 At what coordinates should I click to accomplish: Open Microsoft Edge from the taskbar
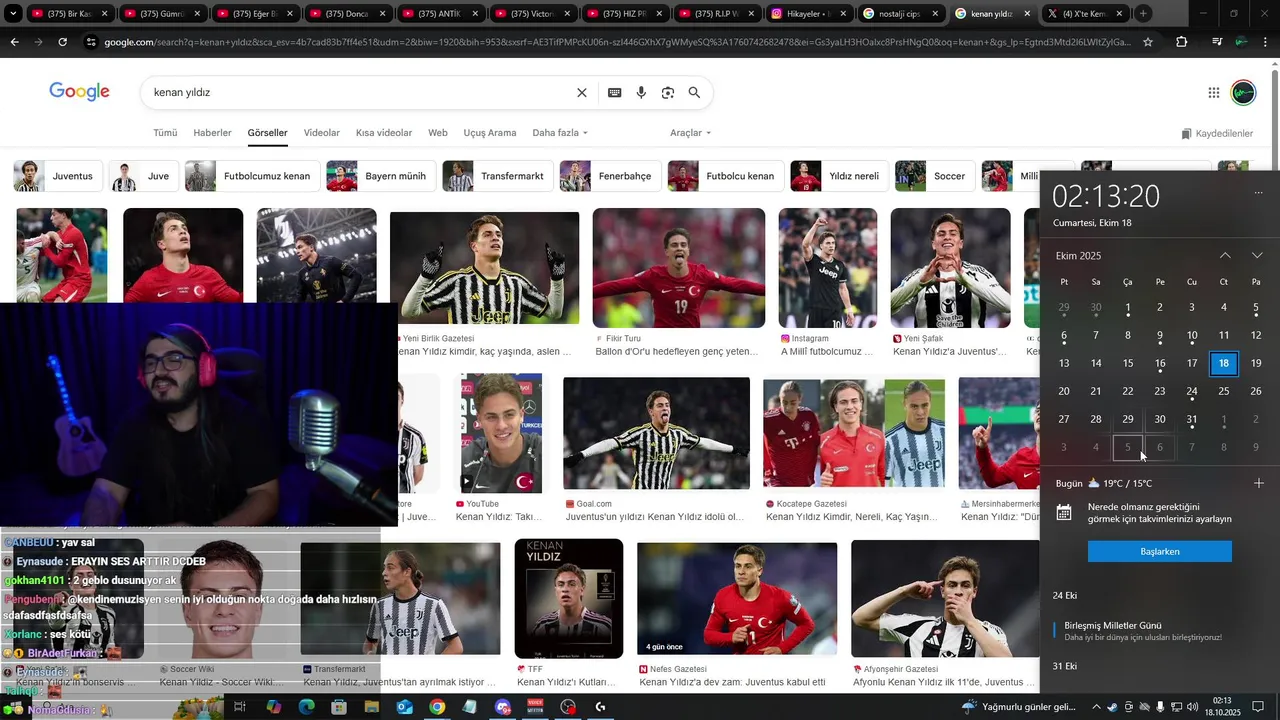[x=306, y=707]
